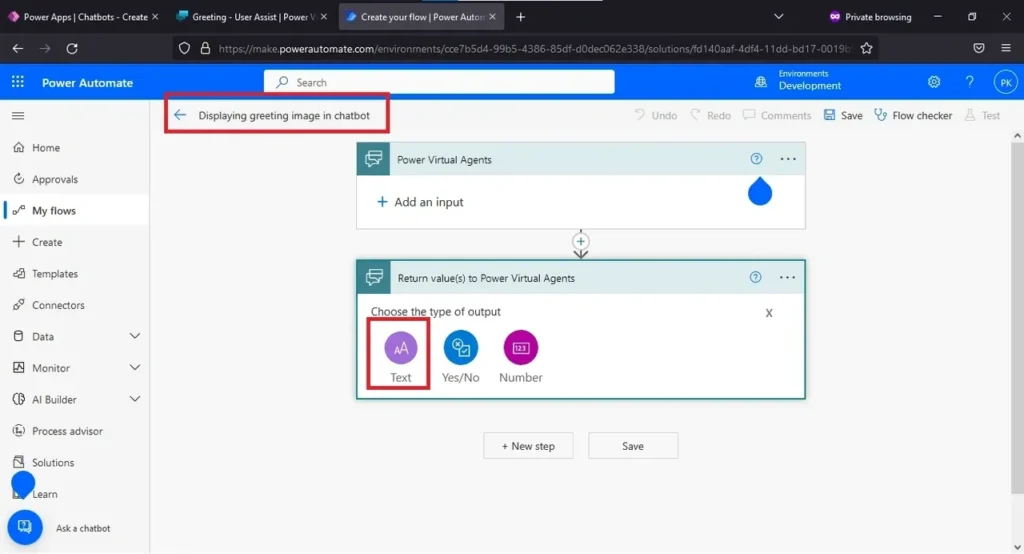Edit flow title Displaying greeting image in chatbot
The image size is (1024, 554).
284,116
